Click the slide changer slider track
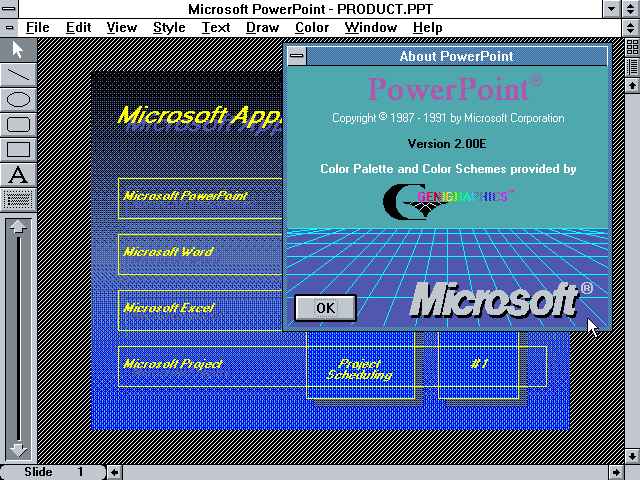This screenshot has height=480, width=640. [18, 339]
